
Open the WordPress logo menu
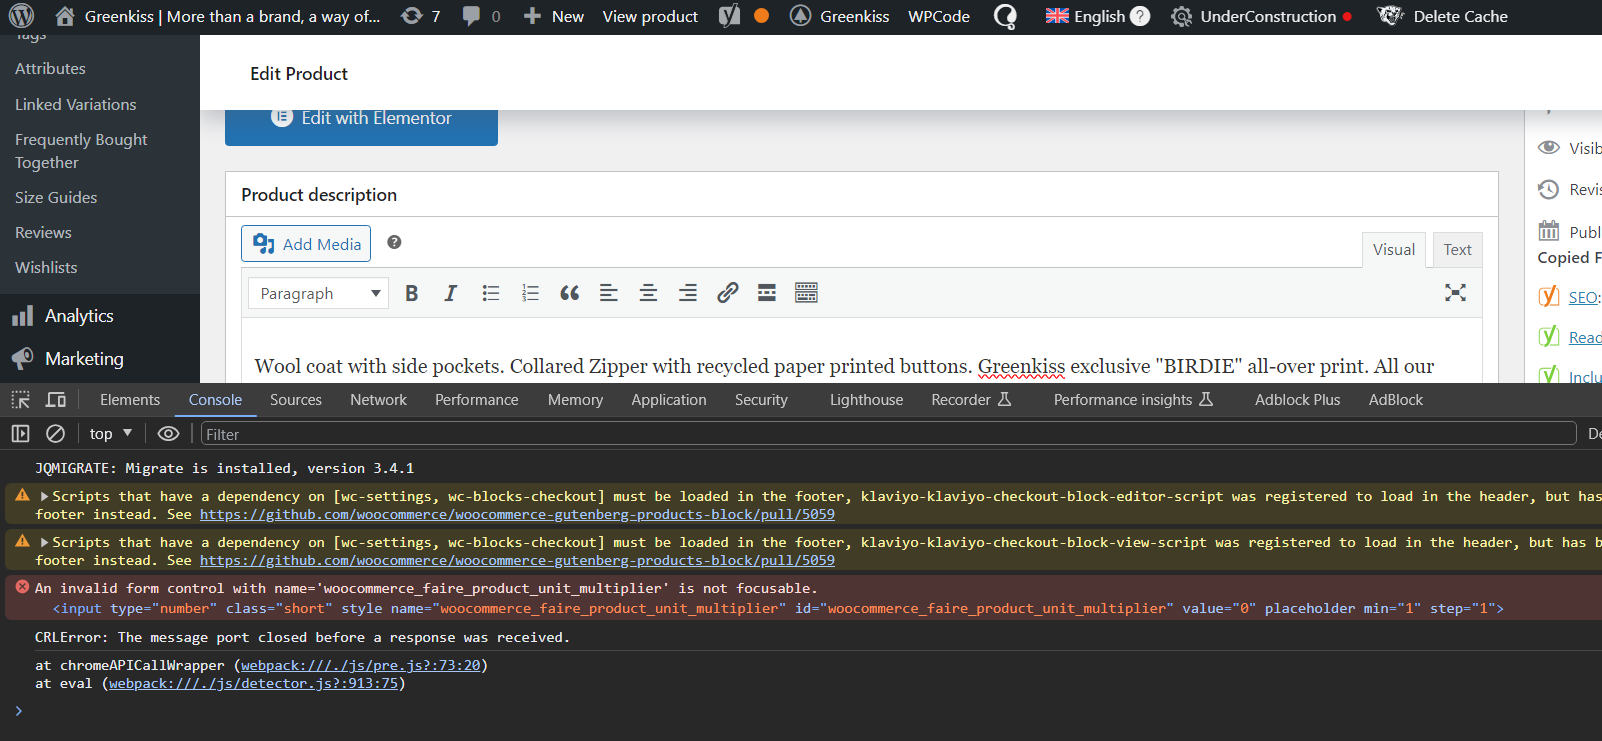click(21, 16)
